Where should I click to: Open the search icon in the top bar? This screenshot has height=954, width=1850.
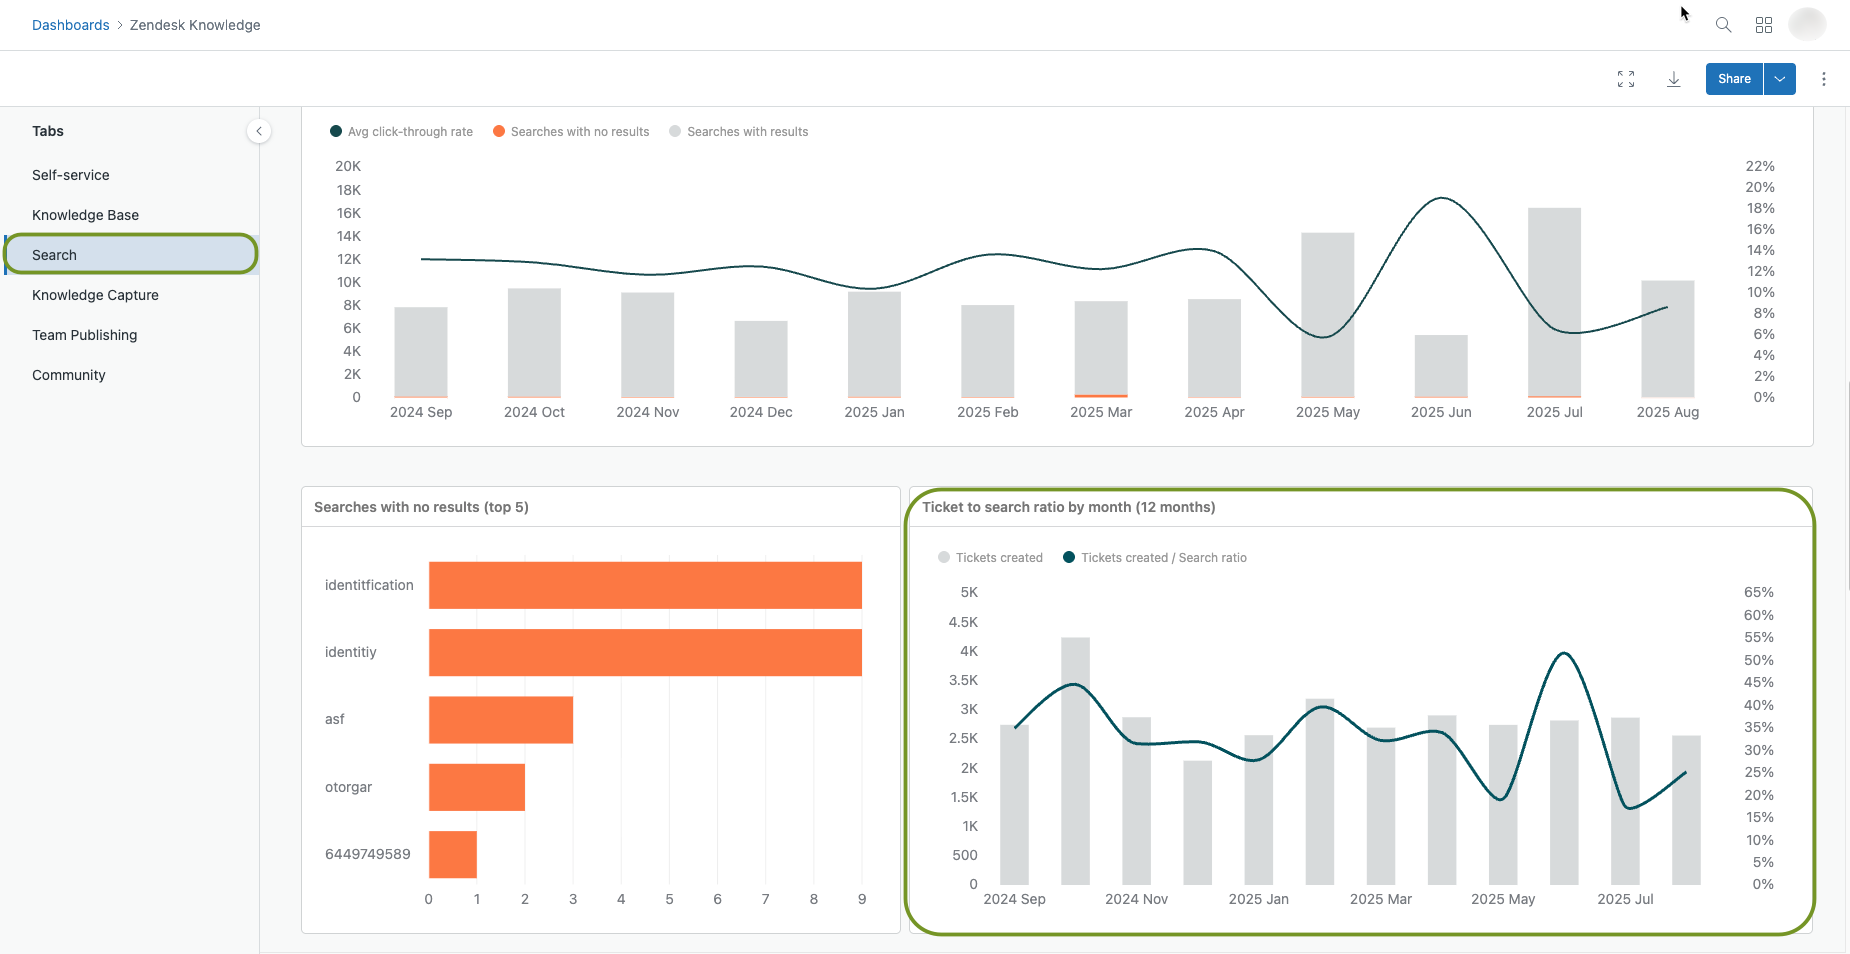coord(1723,24)
